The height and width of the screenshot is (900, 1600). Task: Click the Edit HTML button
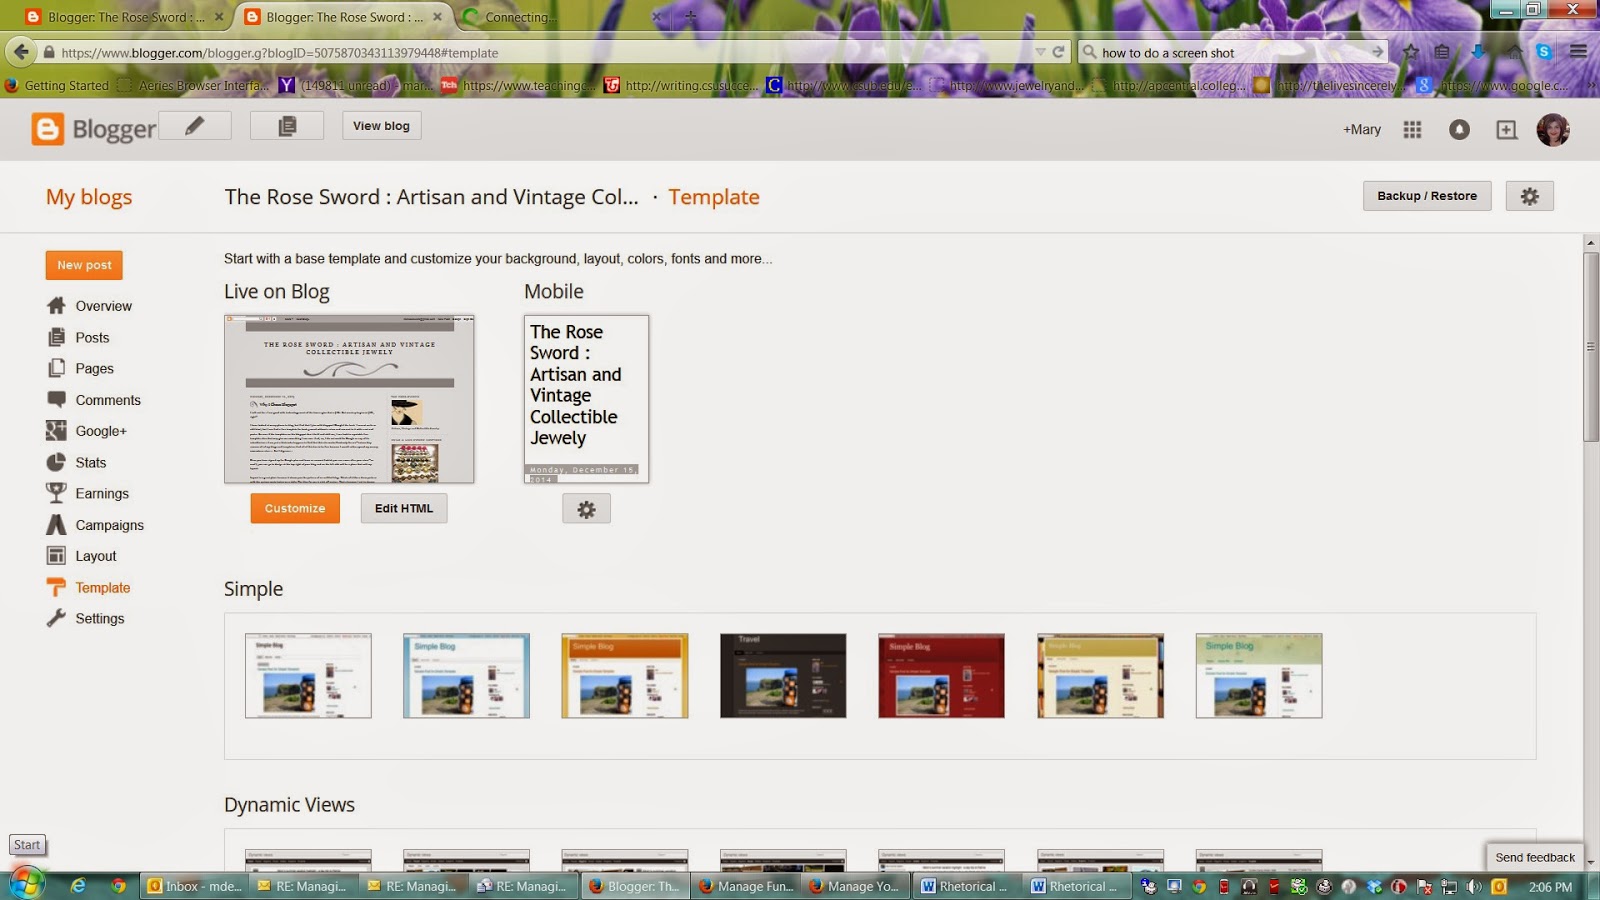coord(404,508)
